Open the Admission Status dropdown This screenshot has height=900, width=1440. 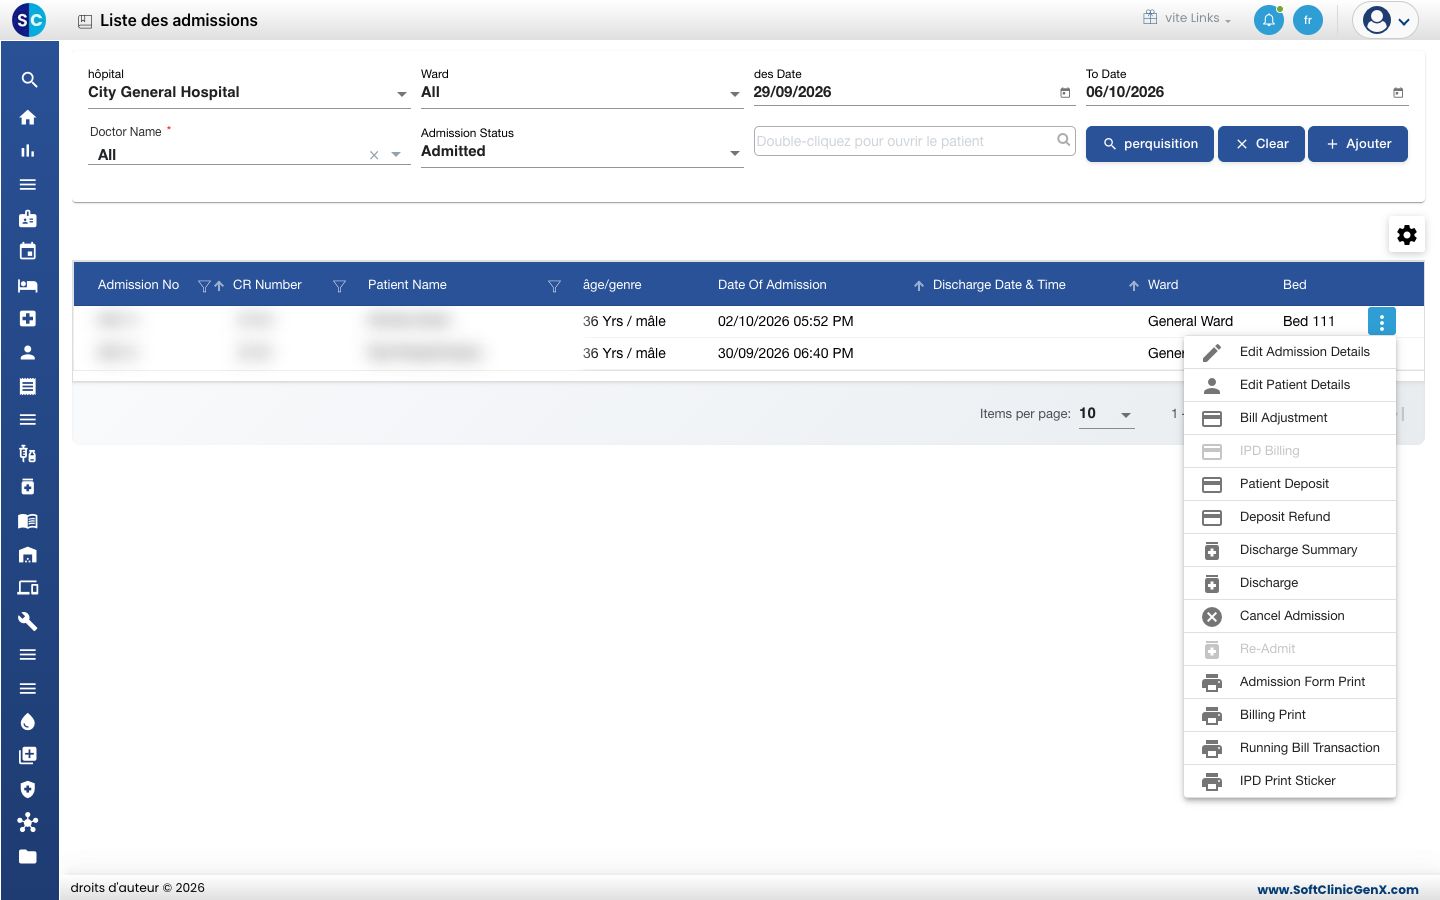582,151
